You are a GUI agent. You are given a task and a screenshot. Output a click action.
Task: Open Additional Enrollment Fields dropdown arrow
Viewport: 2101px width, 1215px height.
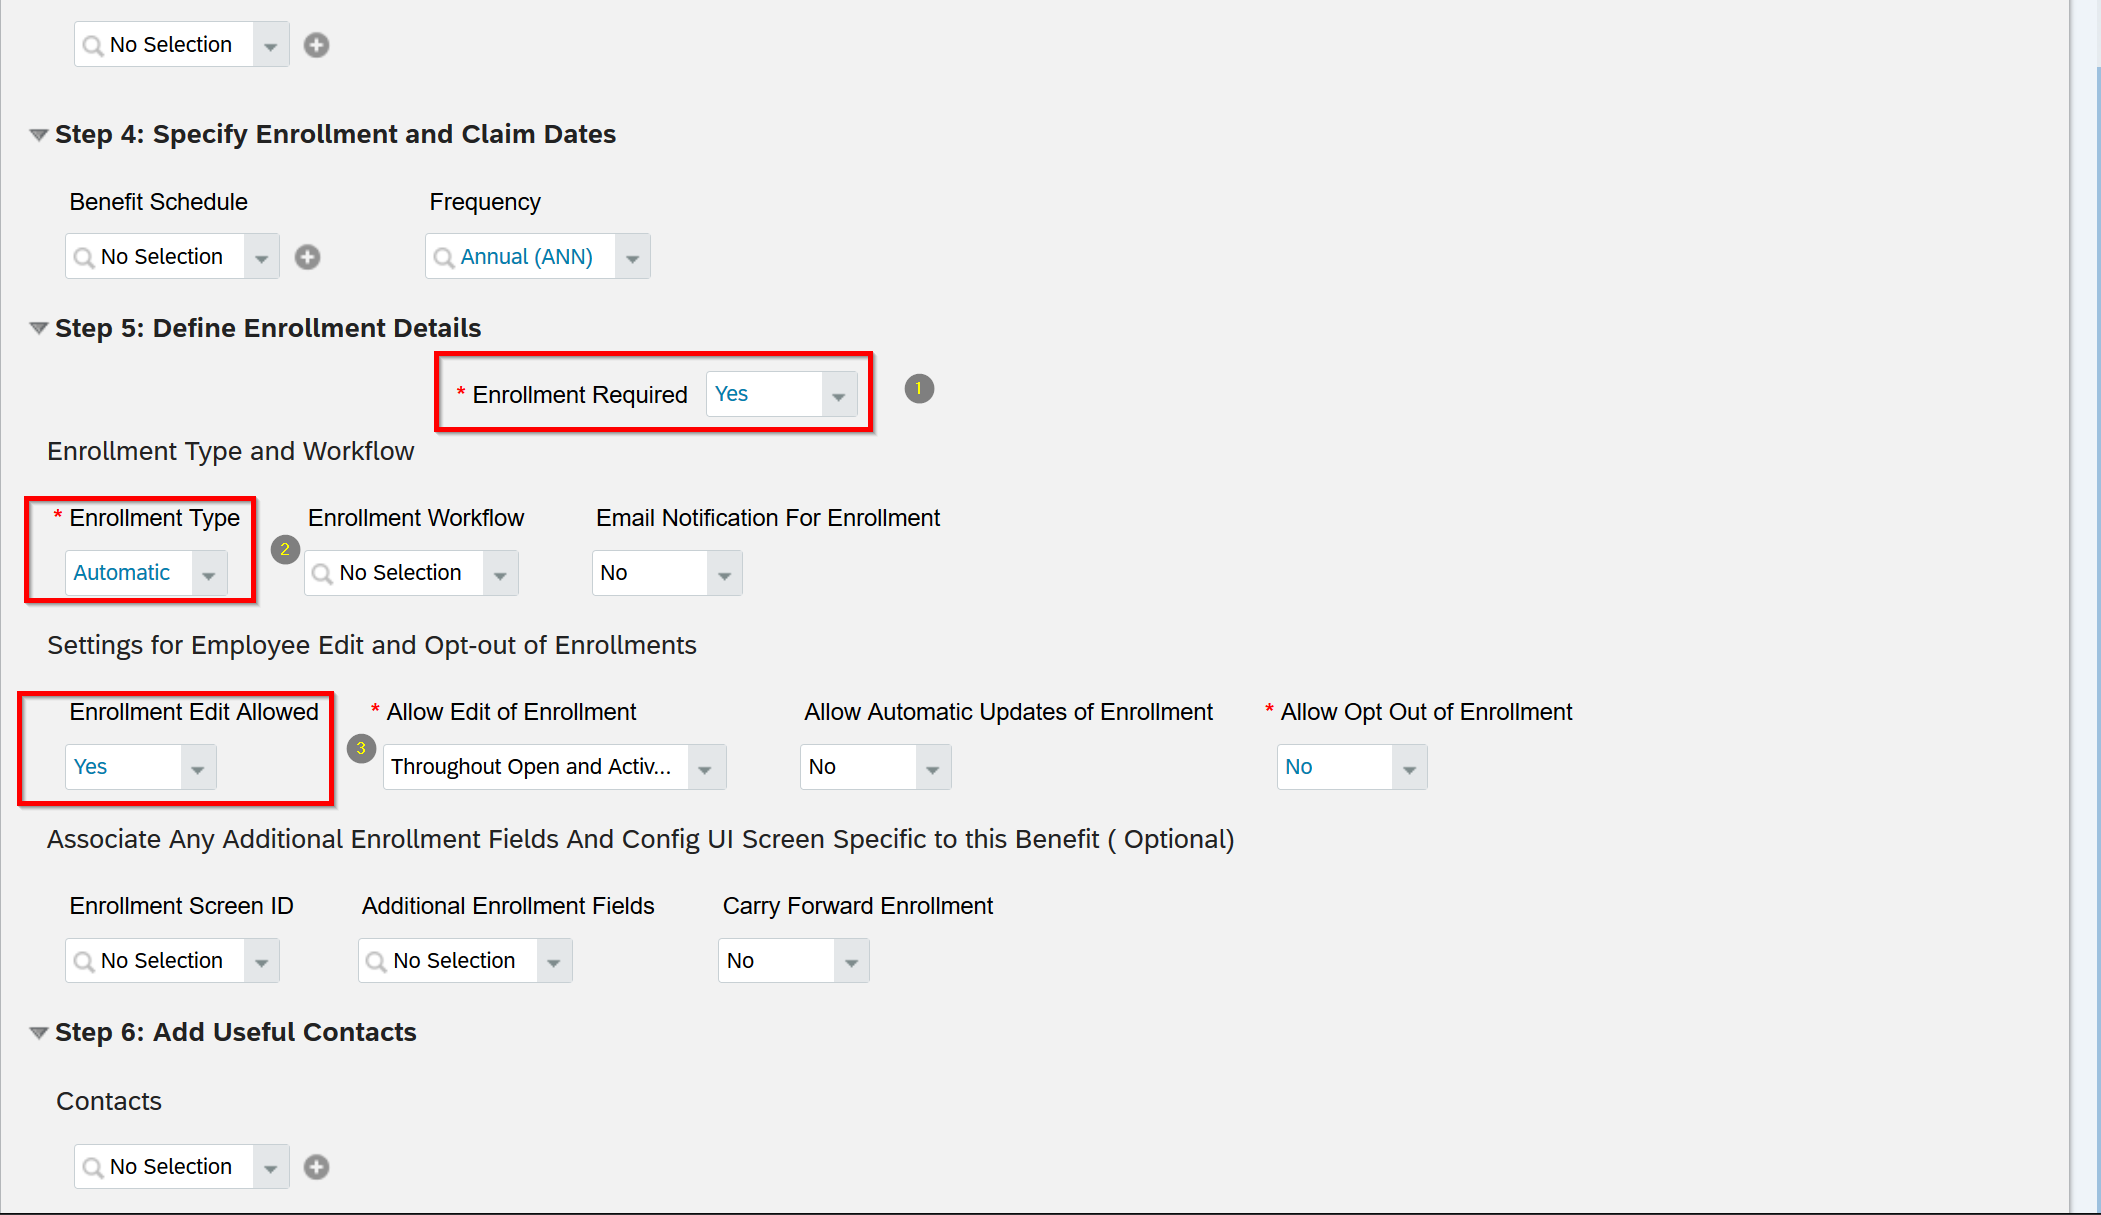coord(554,961)
